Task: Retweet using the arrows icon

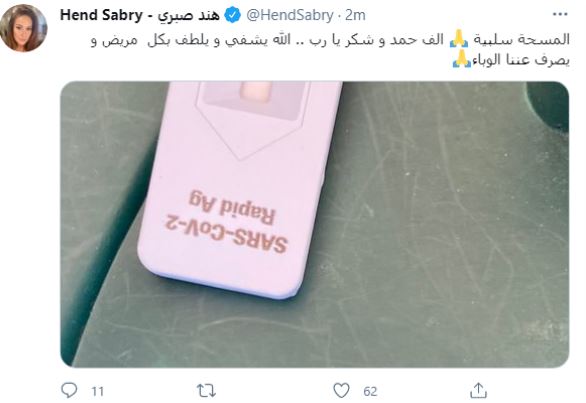Action: [x=206, y=391]
